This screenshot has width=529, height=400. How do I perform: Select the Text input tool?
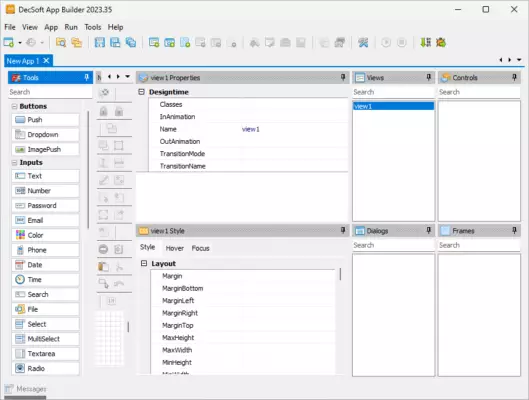(x=46, y=176)
